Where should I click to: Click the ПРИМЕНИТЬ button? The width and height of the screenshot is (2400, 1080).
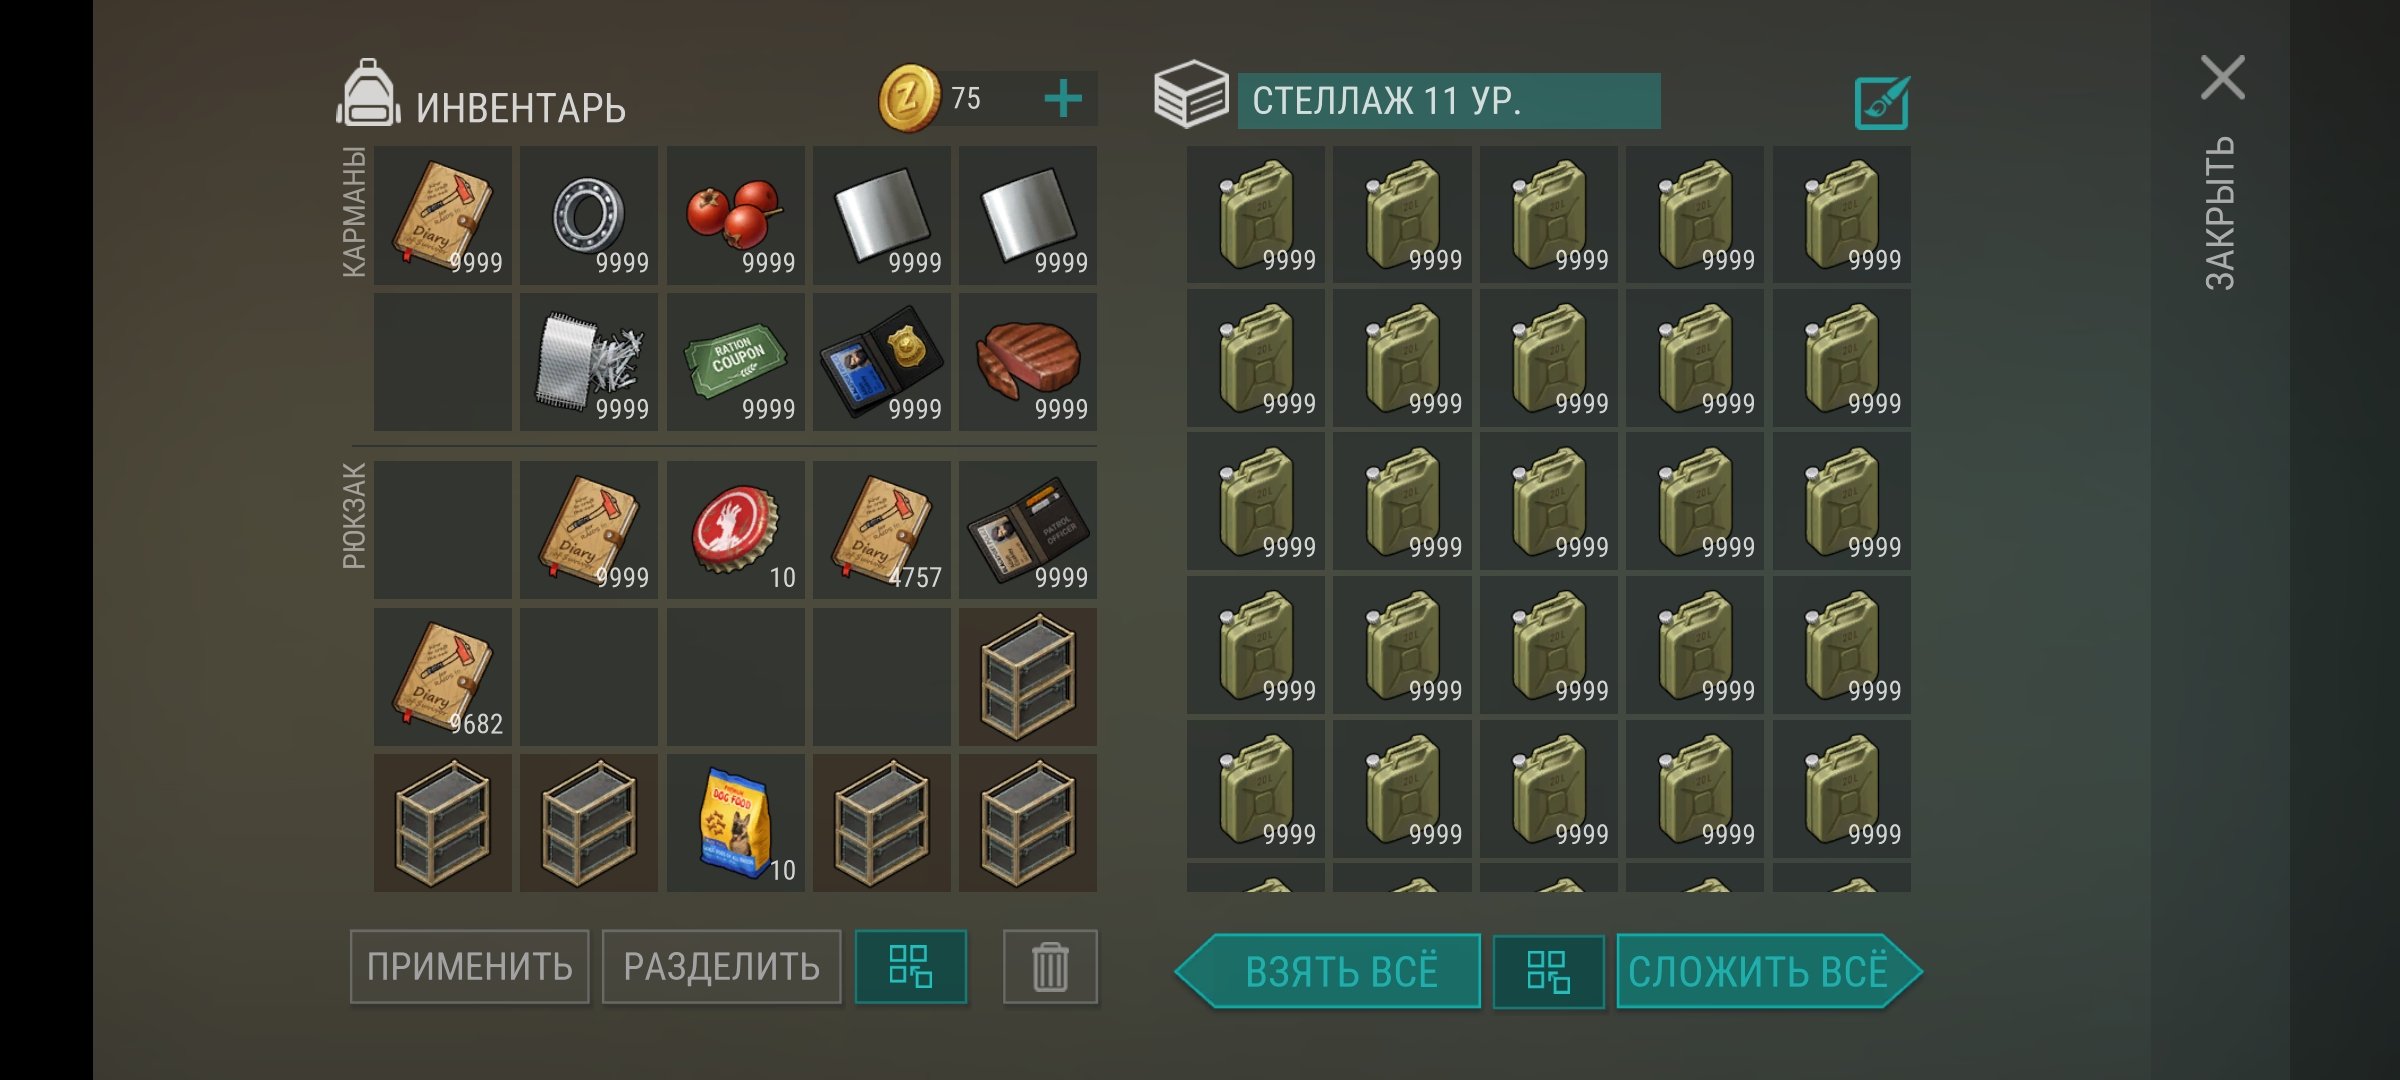pos(470,967)
